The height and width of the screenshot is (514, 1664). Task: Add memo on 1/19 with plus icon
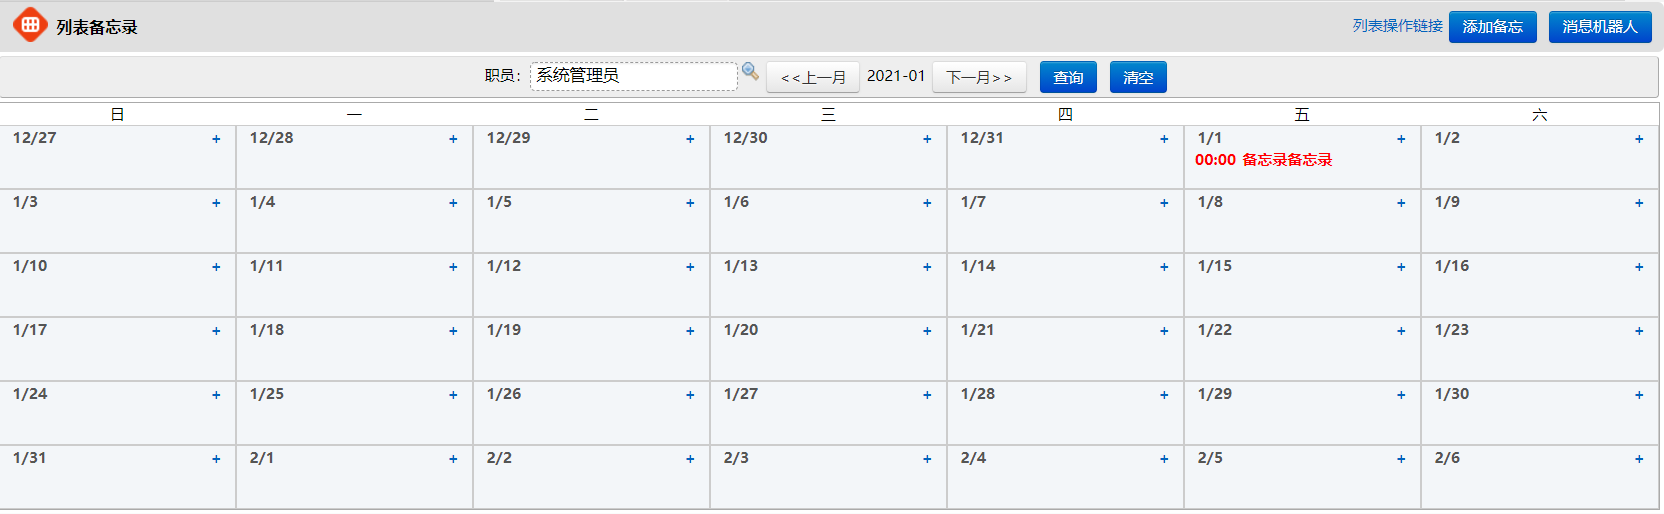click(x=690, y=331)
